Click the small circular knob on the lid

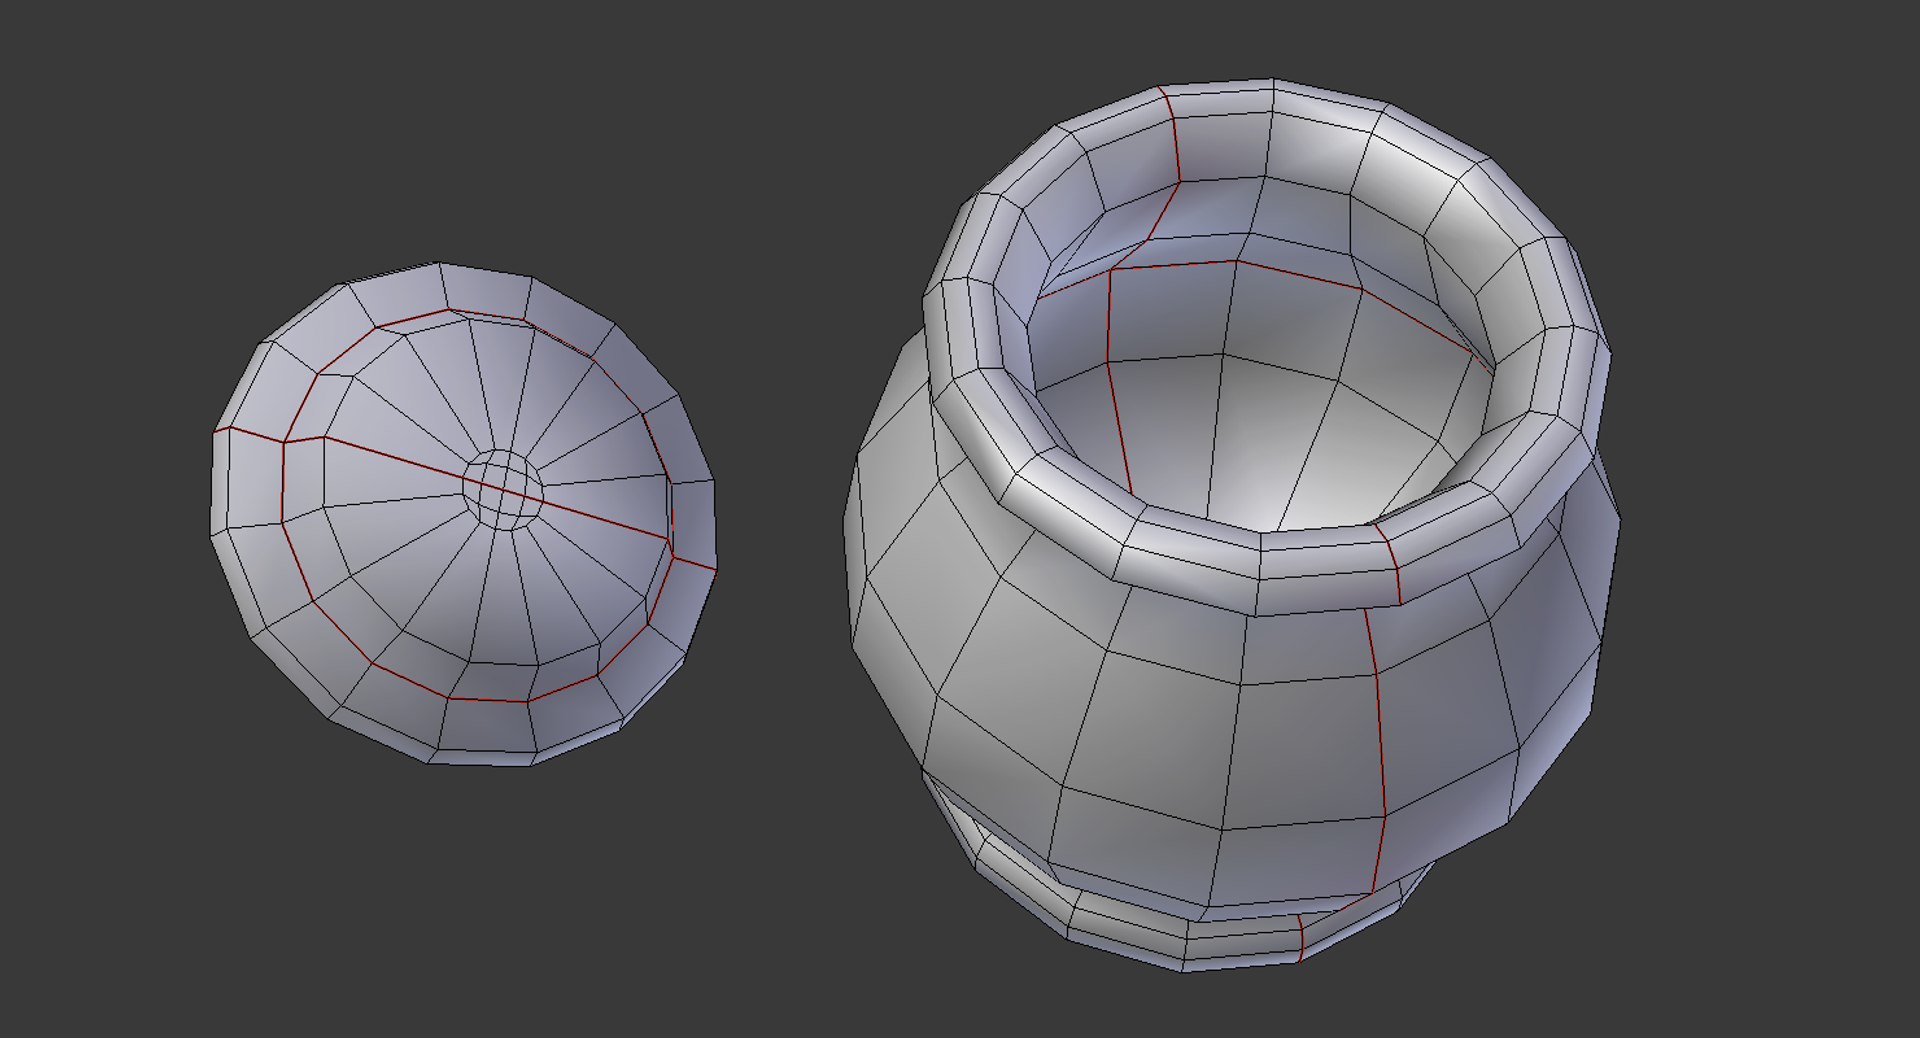coord(502,489)
